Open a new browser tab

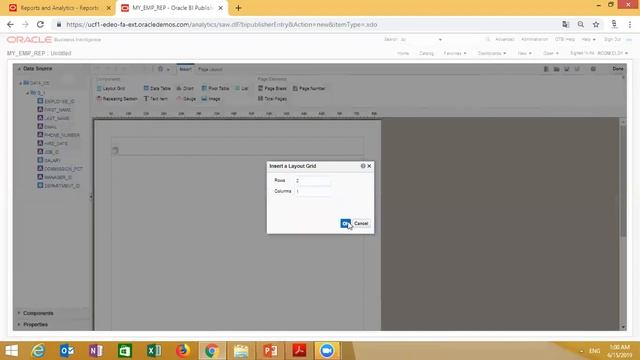[238, 8]
